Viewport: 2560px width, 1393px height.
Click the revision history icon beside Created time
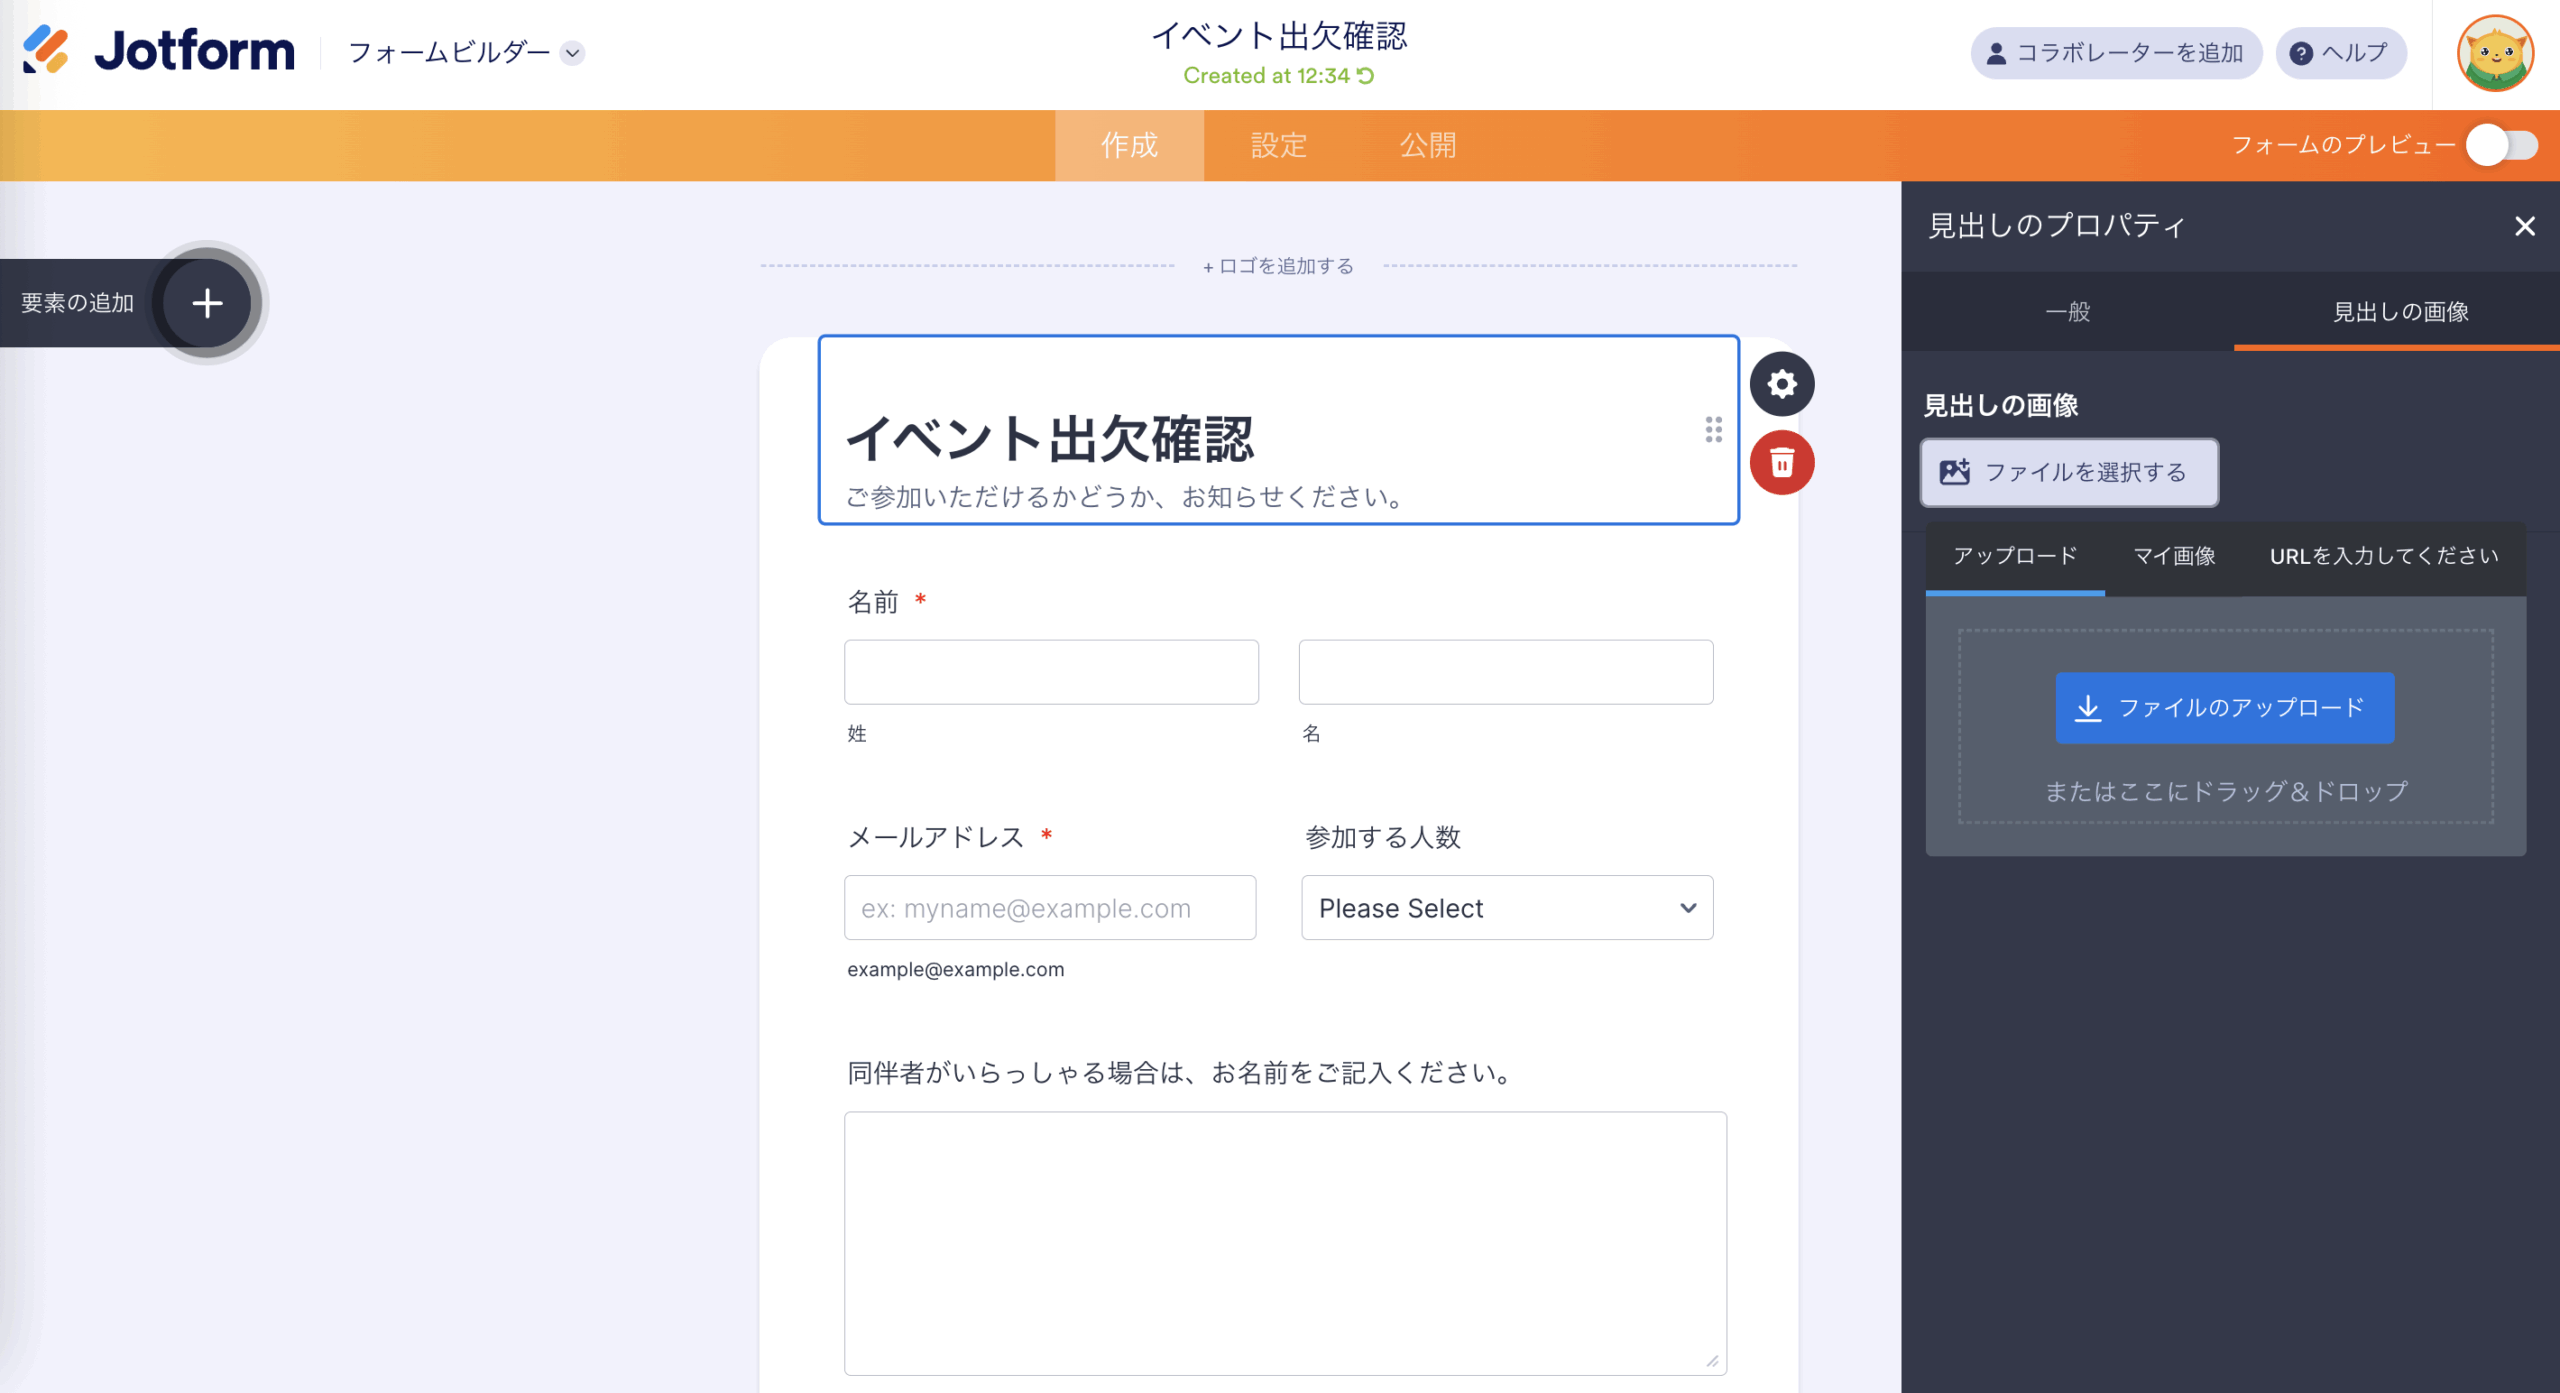tap(1366, 76)
